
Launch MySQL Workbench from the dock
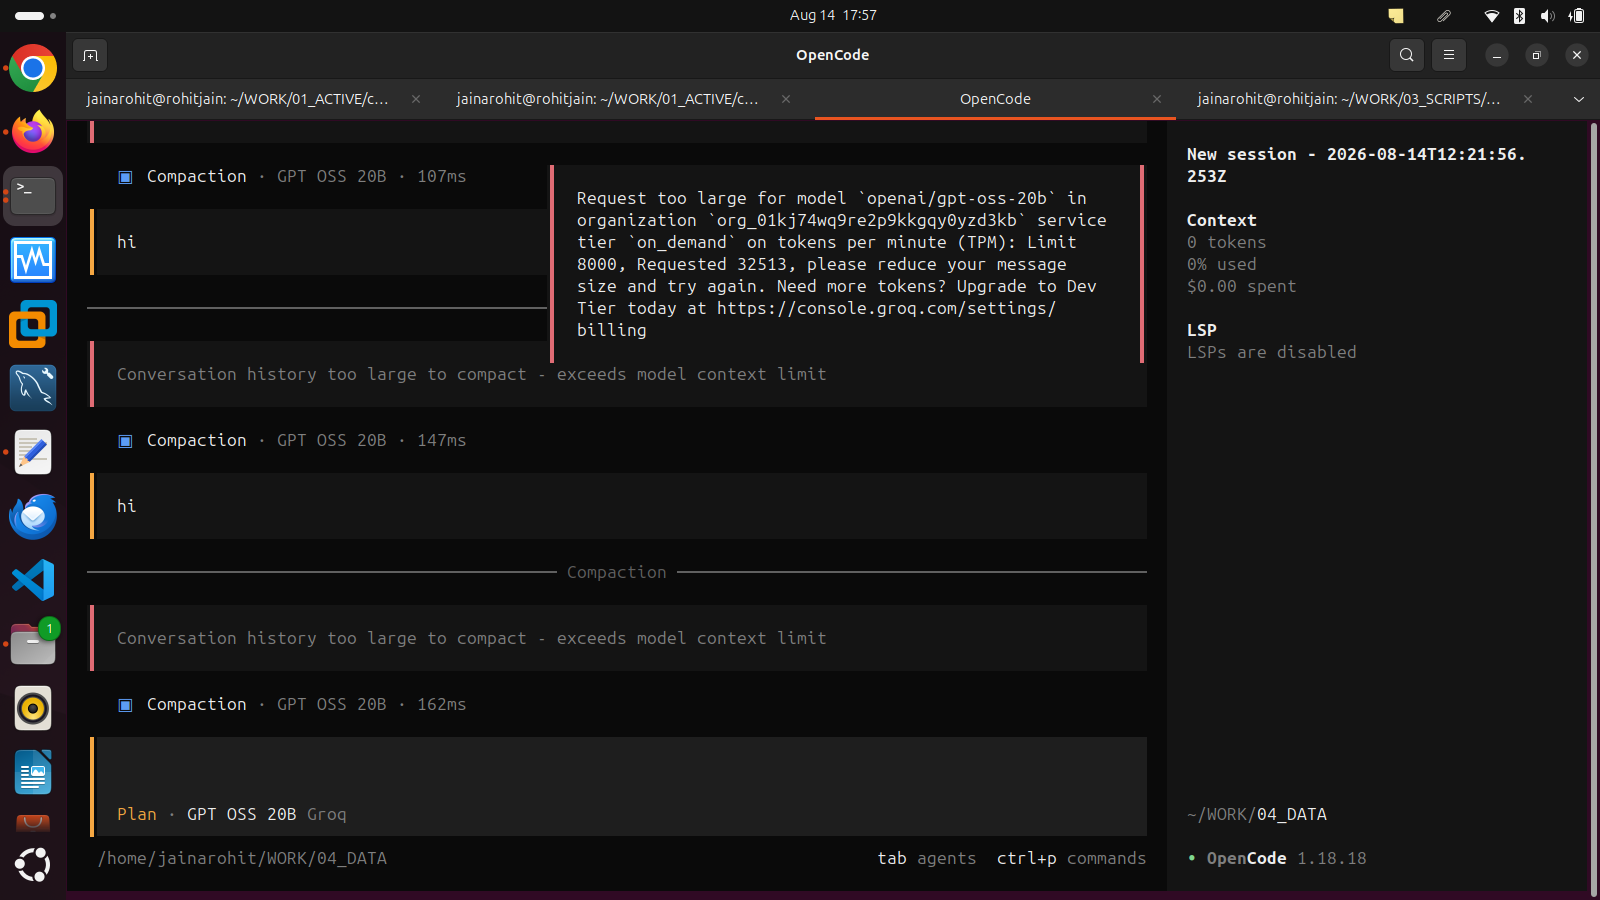(33, 388)
